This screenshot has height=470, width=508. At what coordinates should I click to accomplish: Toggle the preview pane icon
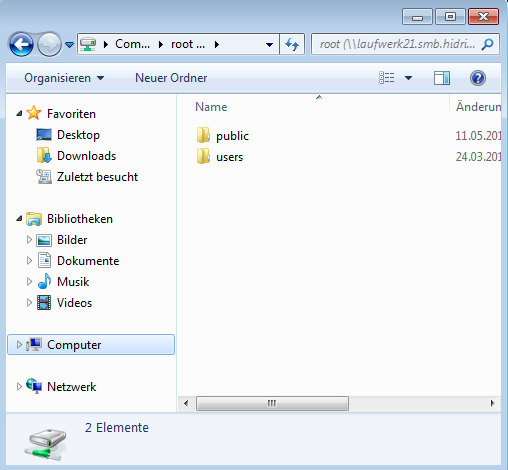click(442, 78)
